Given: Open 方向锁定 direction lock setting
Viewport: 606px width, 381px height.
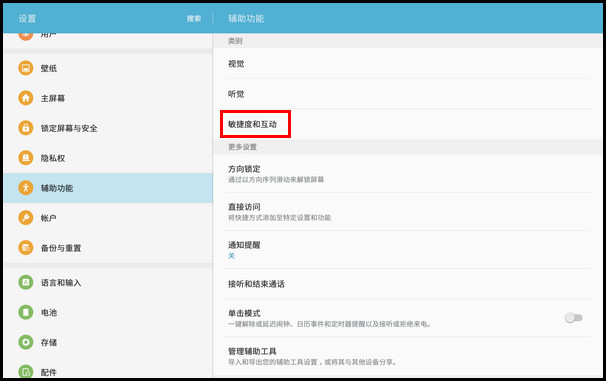Looking at the screenshot, I should 408,173.
